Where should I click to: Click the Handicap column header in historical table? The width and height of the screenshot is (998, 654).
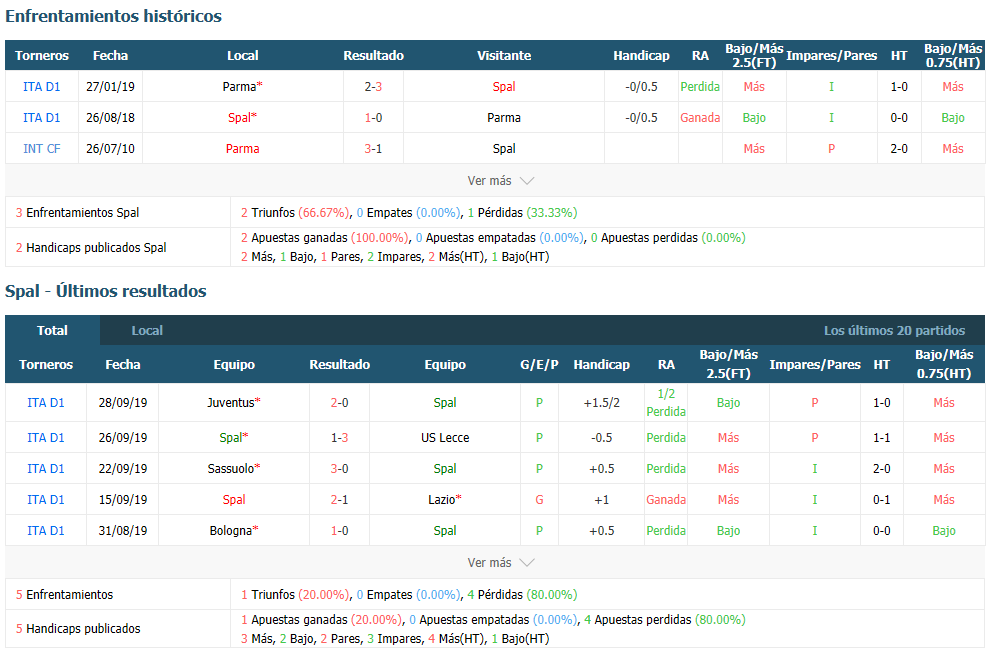641,56
